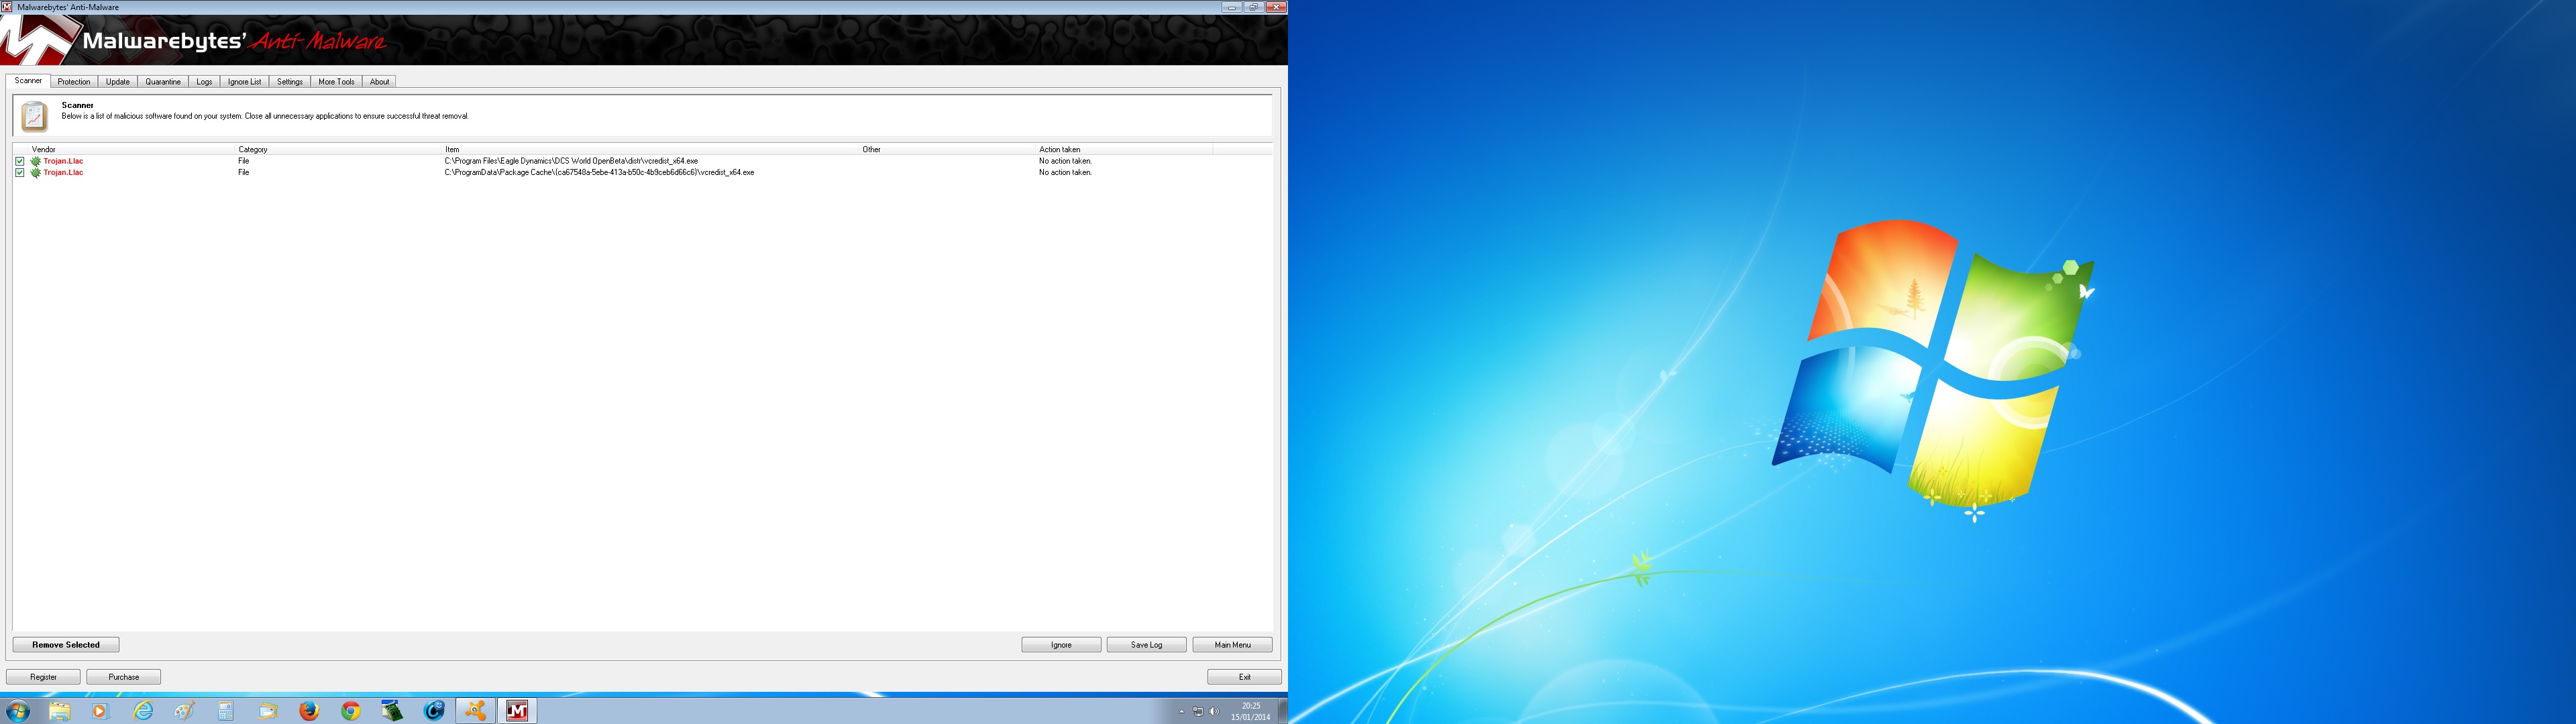Open the Logs tab
The height and width of the screenshot is (724, 2576).
[x=204, y=82]
